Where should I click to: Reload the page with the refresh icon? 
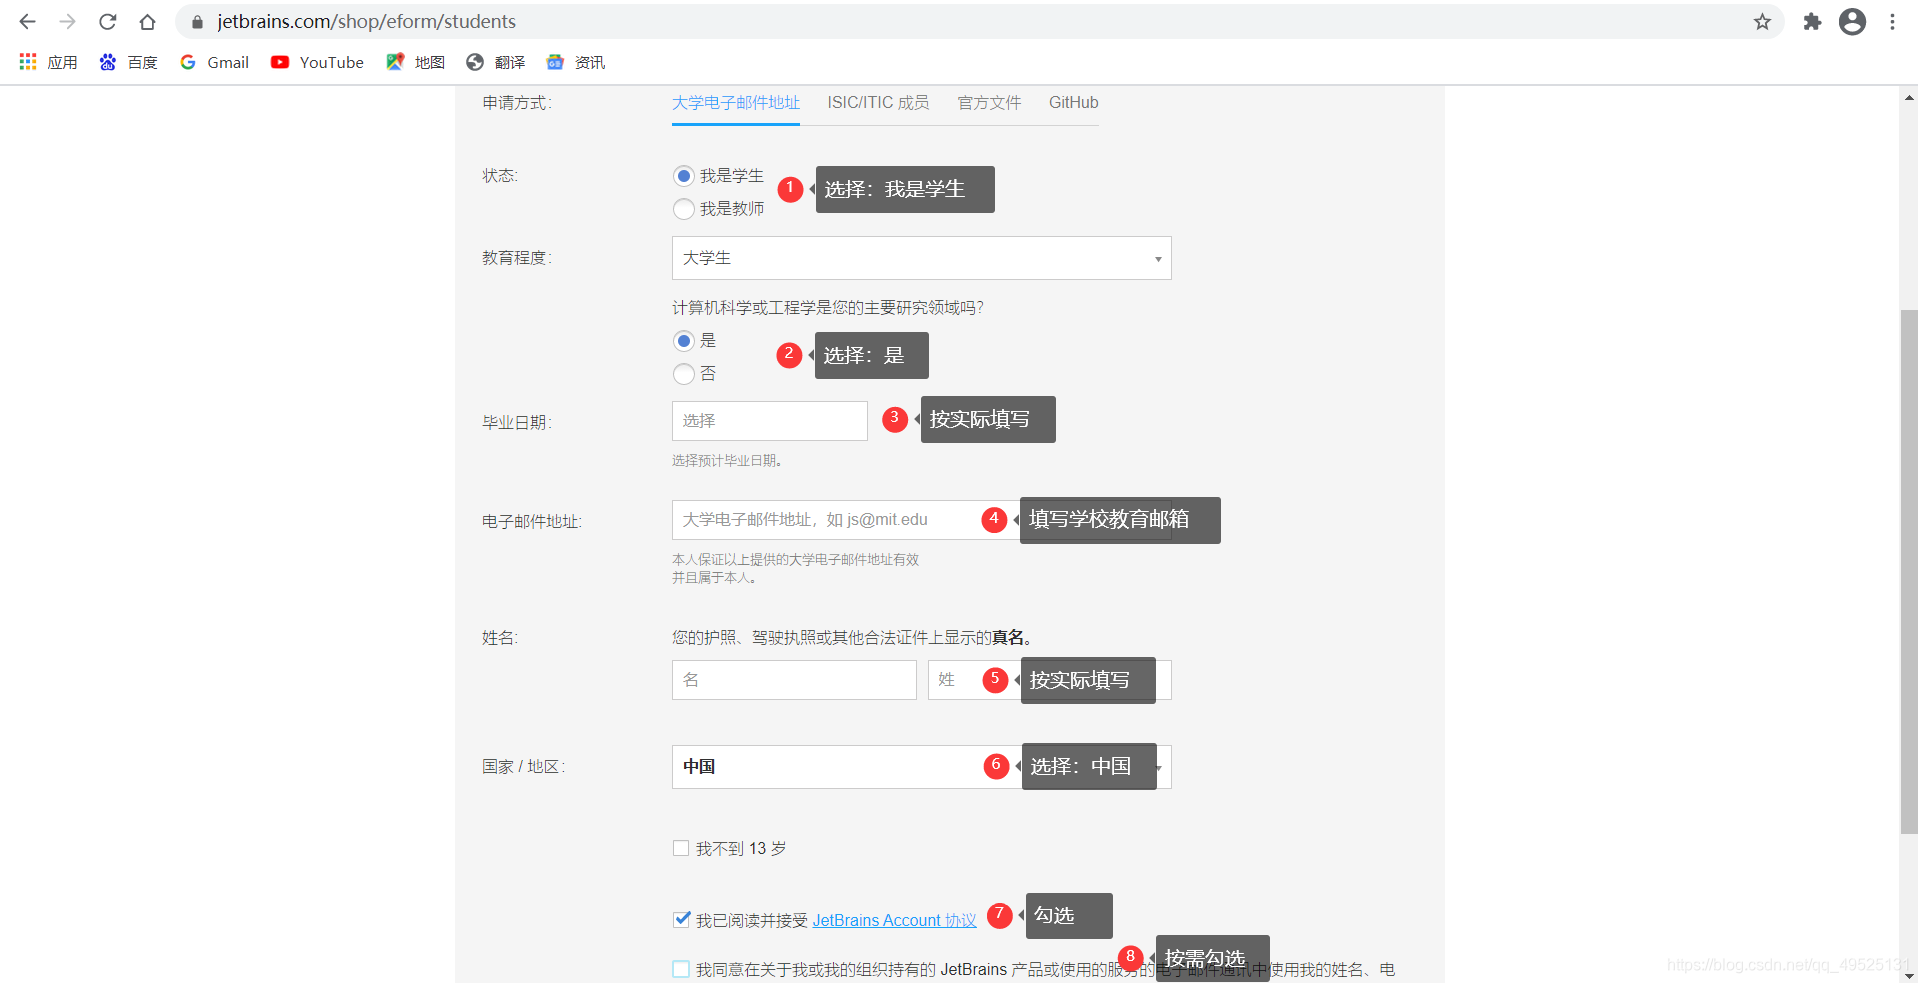107,21
